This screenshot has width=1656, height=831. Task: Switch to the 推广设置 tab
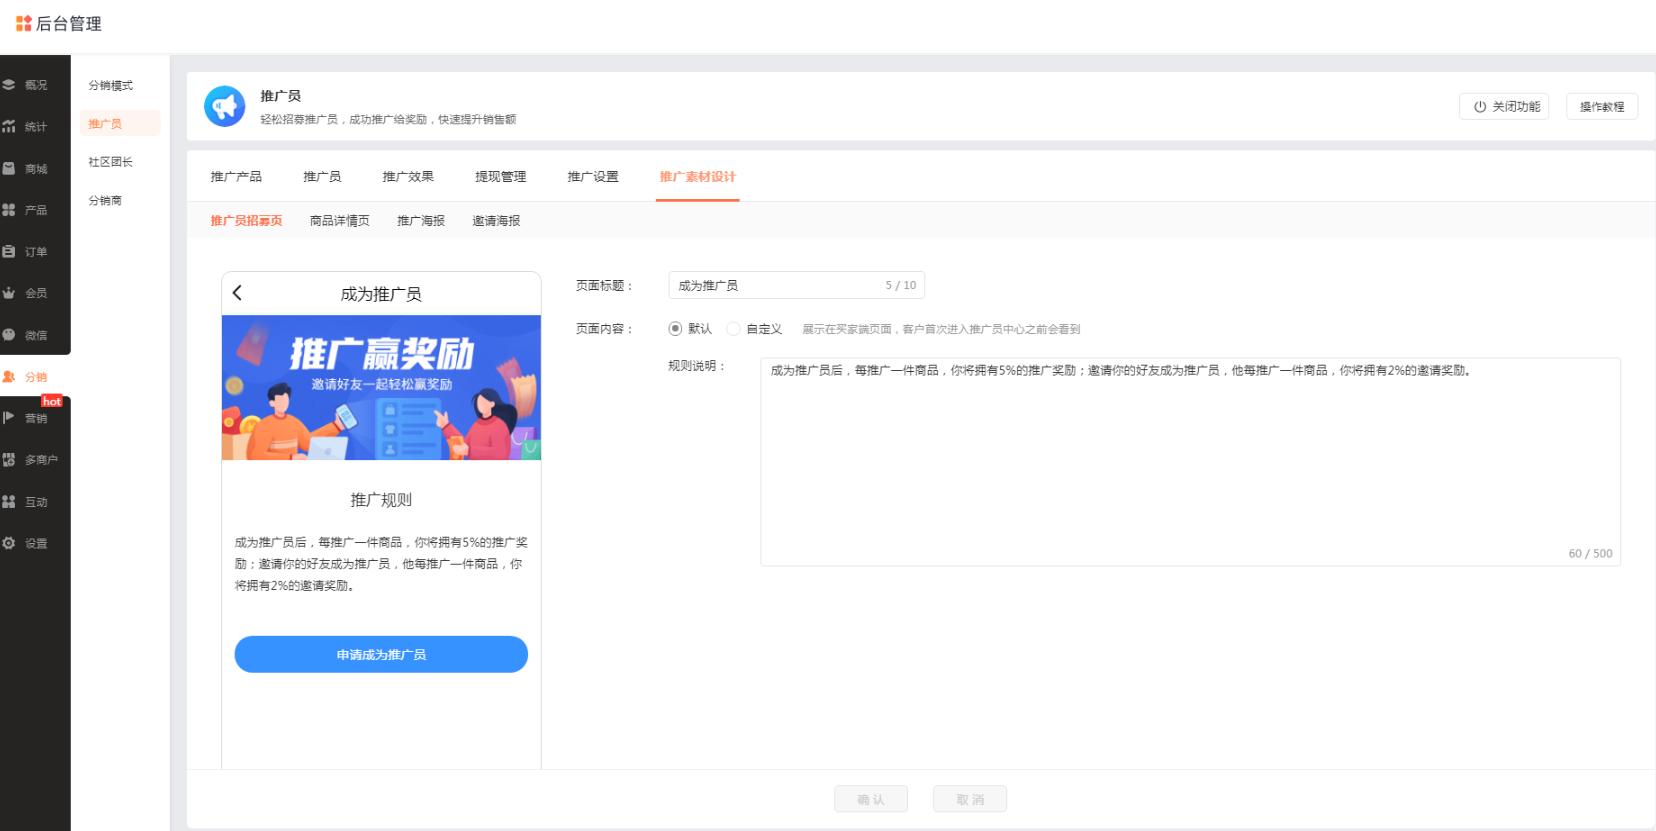click(593, 177)
